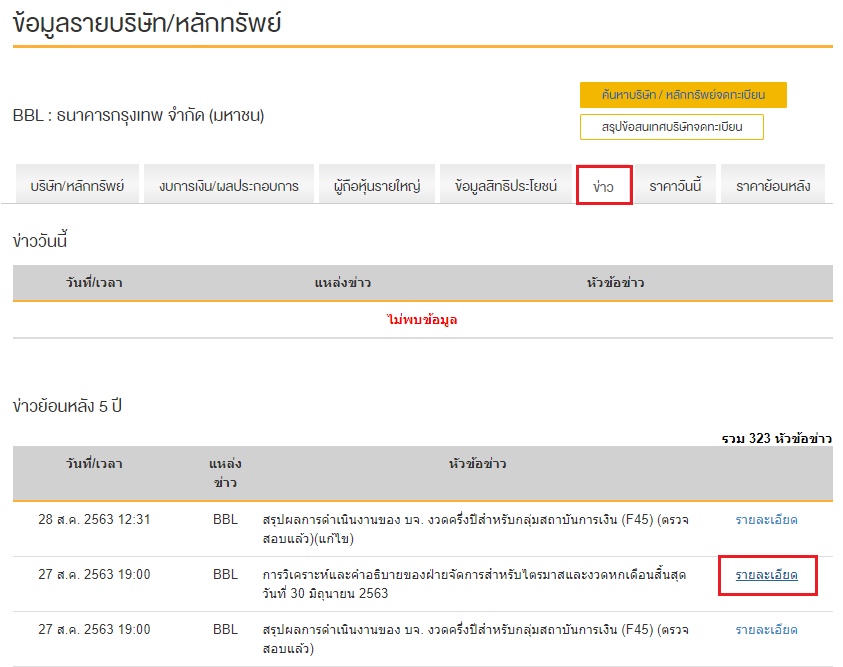The width and height of the screenshot is (843, 667).
Task: Open รายละเอียด link in the last news row
Action: pyautogui.click(x=766, y=630)
